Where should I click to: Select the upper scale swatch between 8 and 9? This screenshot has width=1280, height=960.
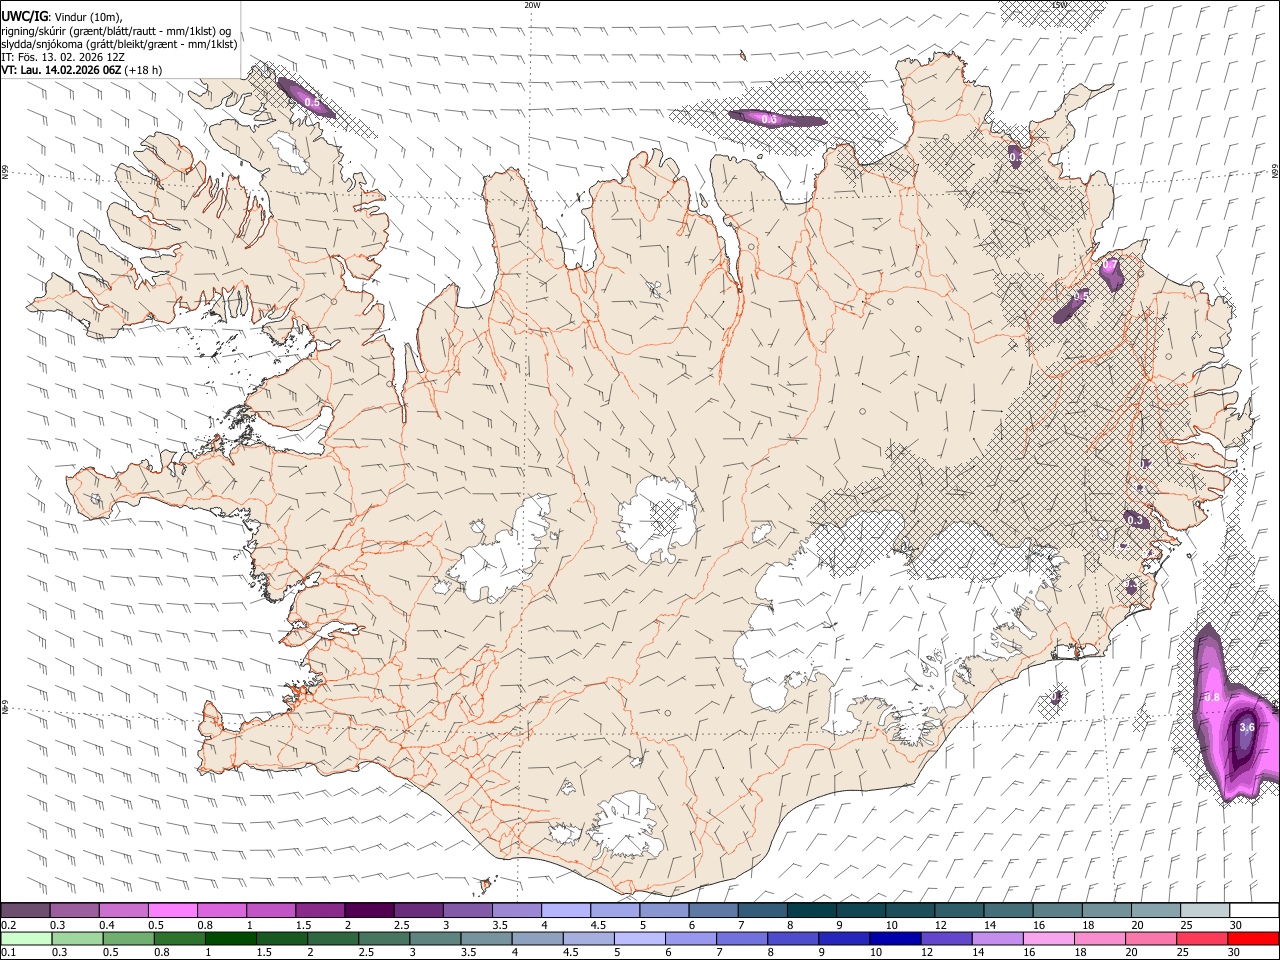point(811,910)
